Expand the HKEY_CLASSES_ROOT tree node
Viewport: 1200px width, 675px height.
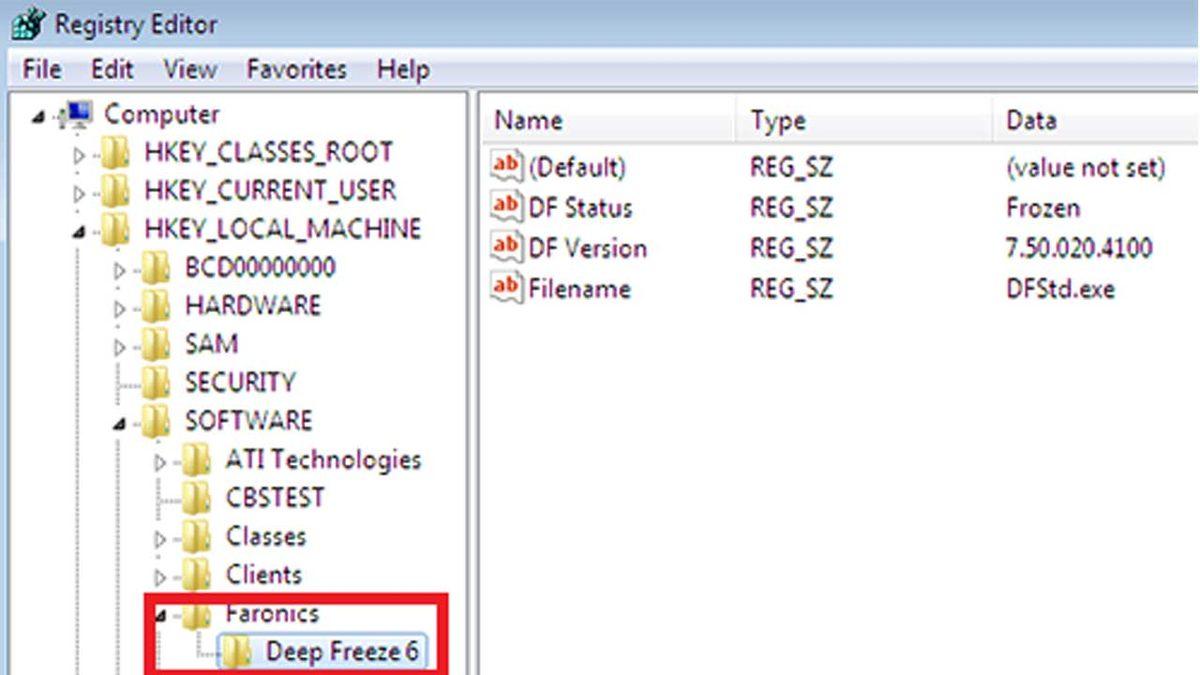click(x=80, y=155)
